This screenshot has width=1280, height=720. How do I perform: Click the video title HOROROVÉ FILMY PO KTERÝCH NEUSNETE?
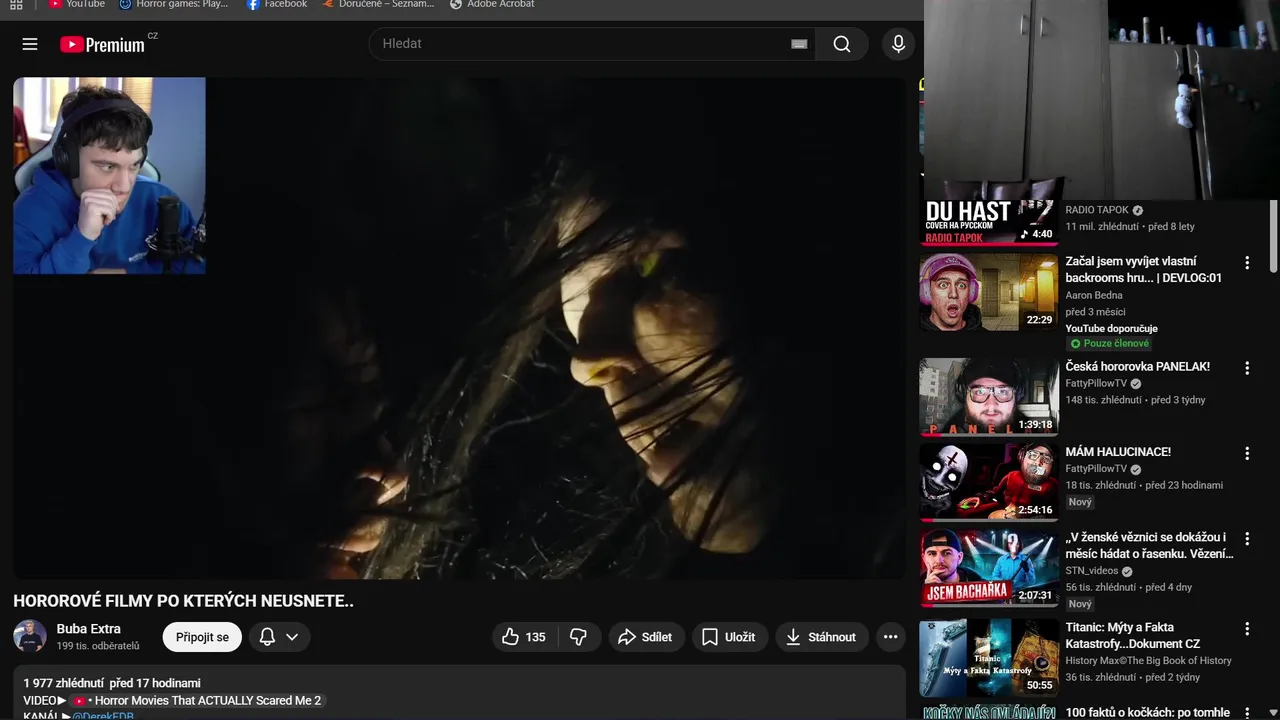coord(183,601)
